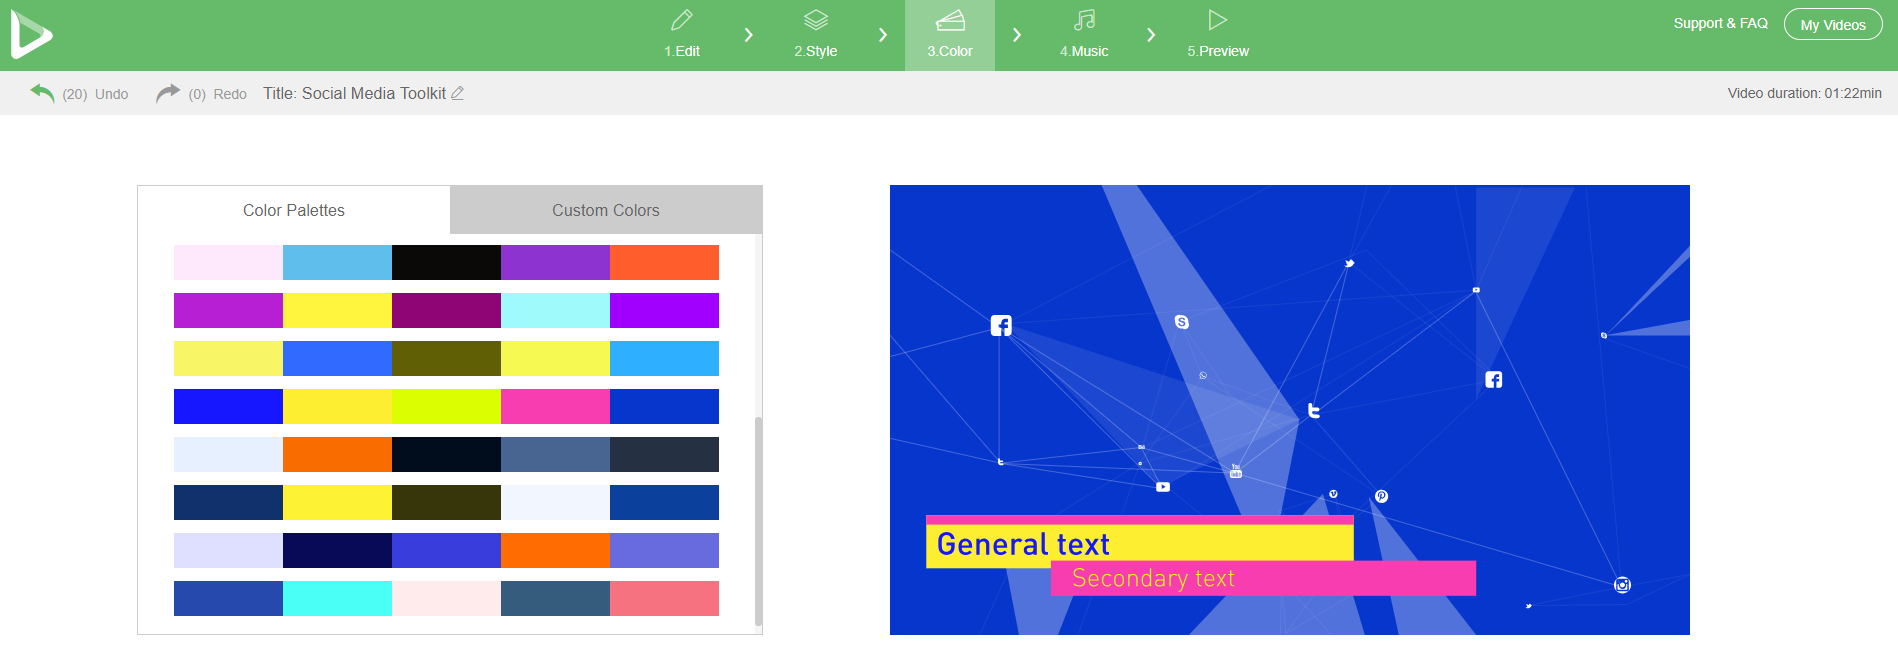This screenshot has width=1898, height=666.
Task: Pick the lime yellow-green swatch in fourth row
Action: pyautogui.click(x=446, y=406)
